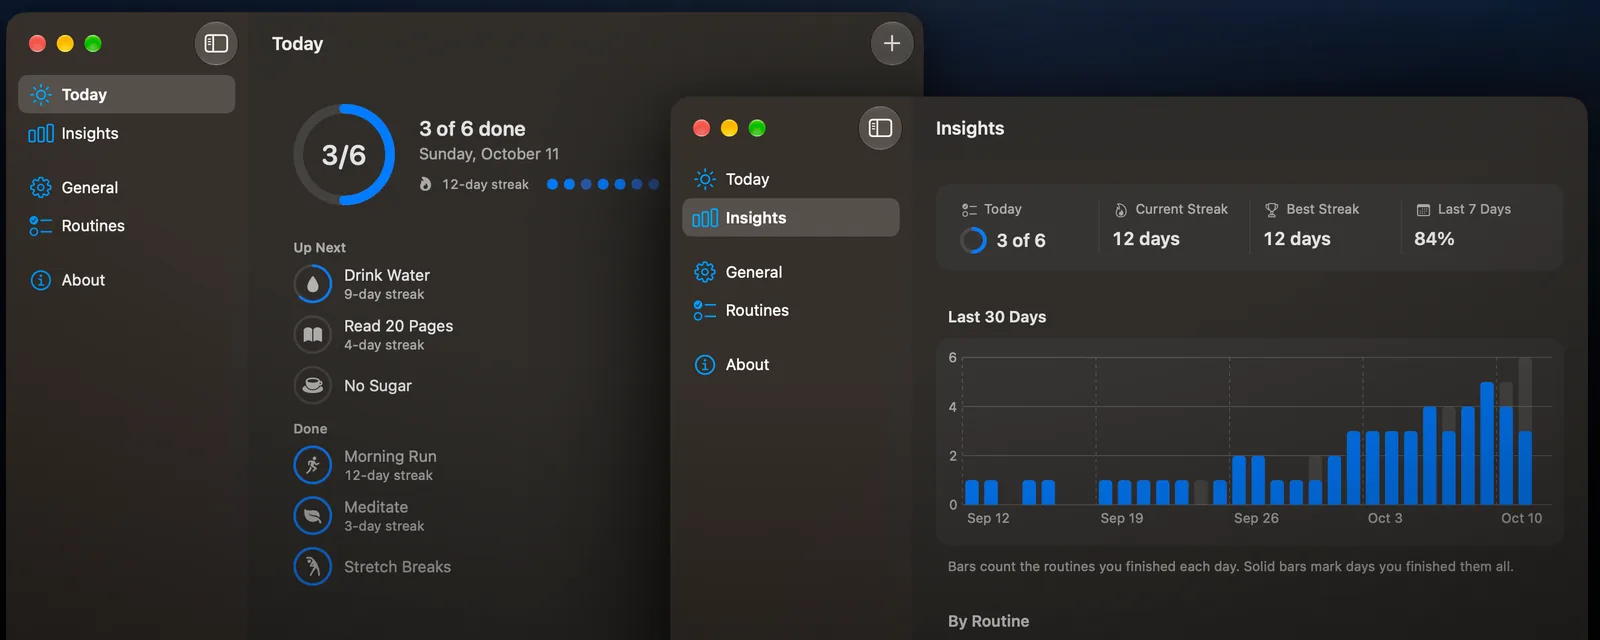
Task: Click the Last 30 Days heading
Action: click(997, 317)
